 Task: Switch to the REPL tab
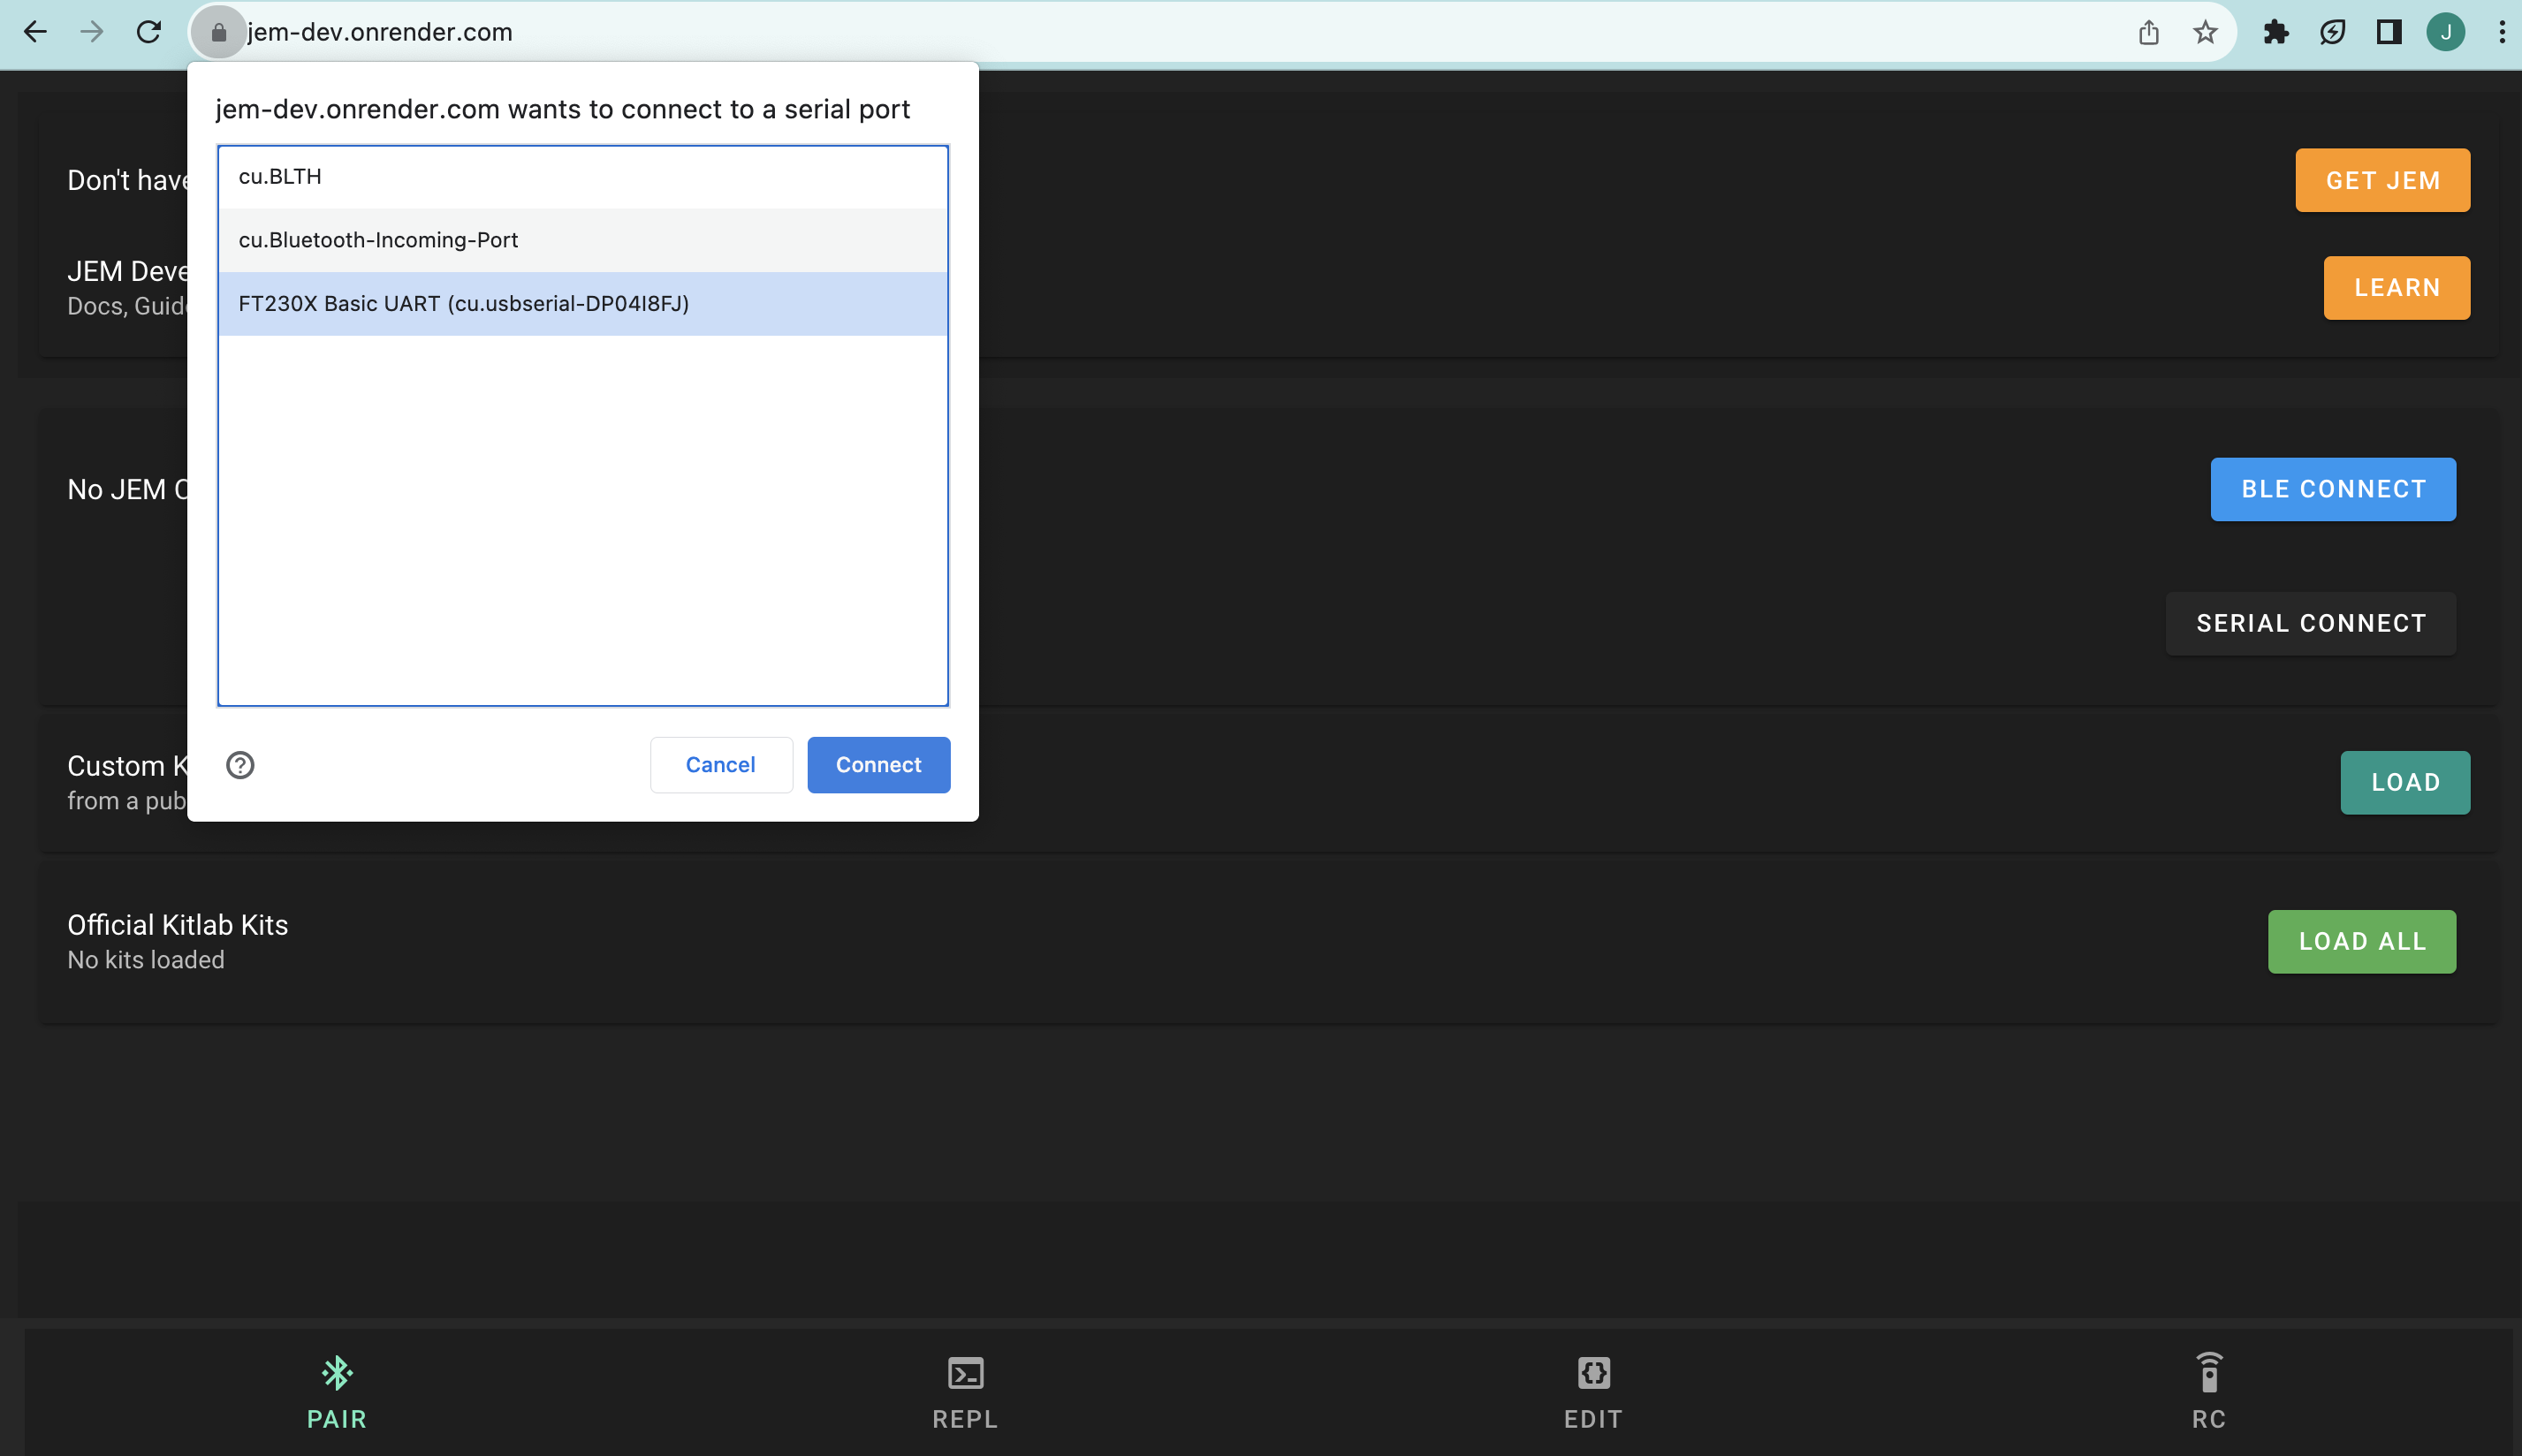pos(964,1391)
